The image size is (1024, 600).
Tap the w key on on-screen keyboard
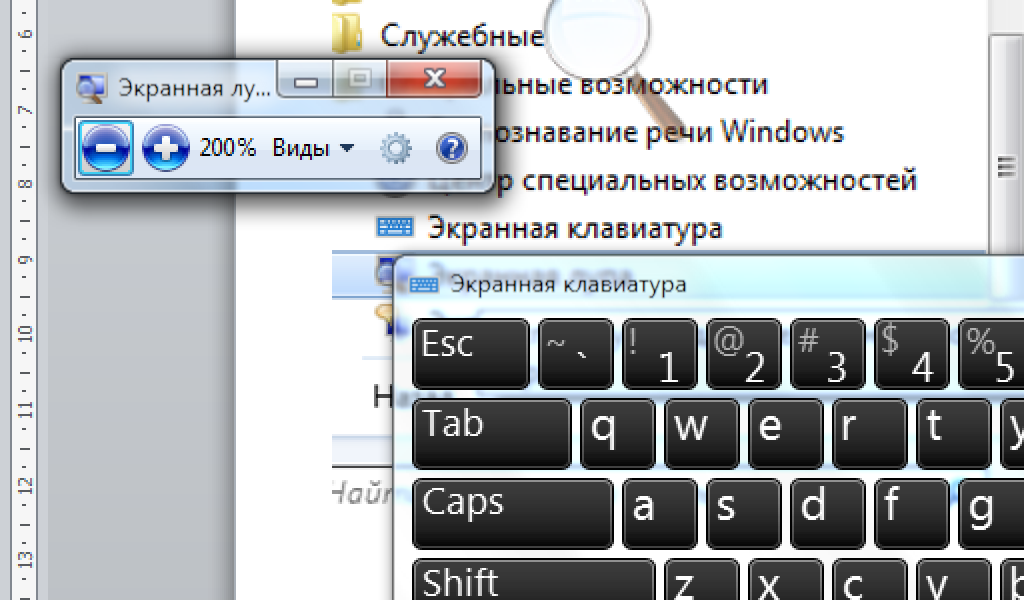(701, 434)
